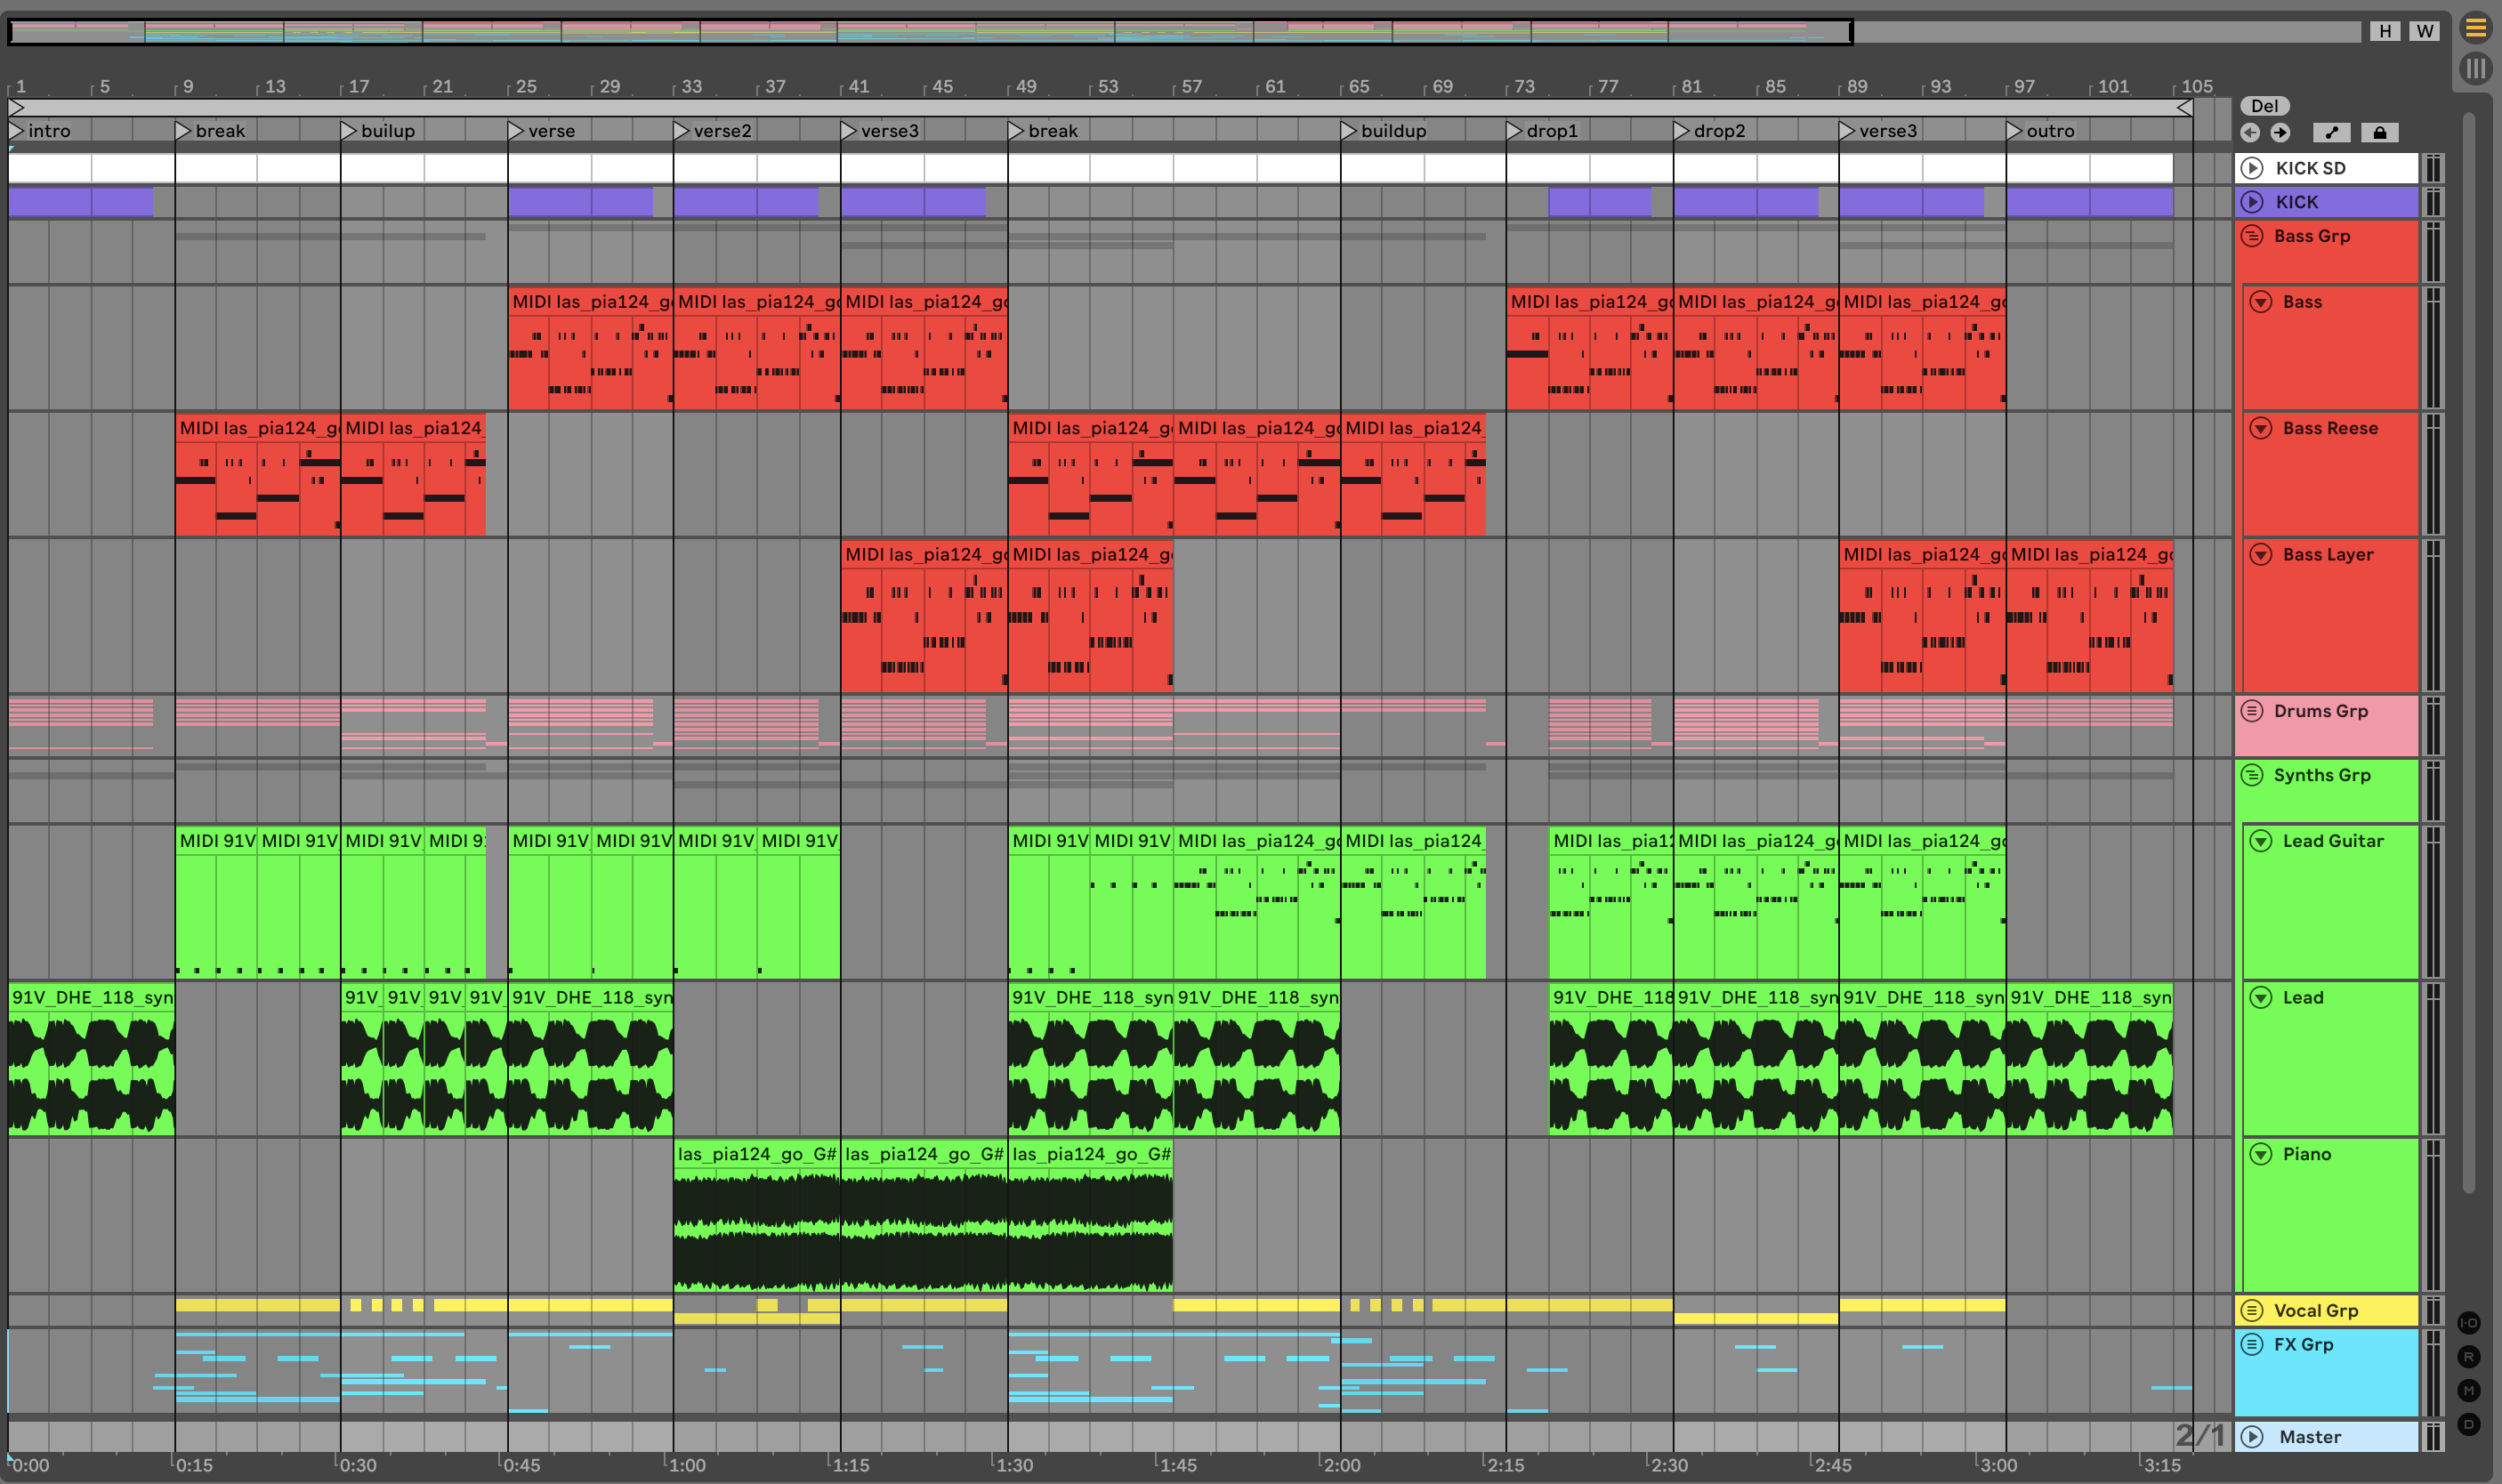
Task: Jump to the drop1 locator
Action: (1514, 131)
